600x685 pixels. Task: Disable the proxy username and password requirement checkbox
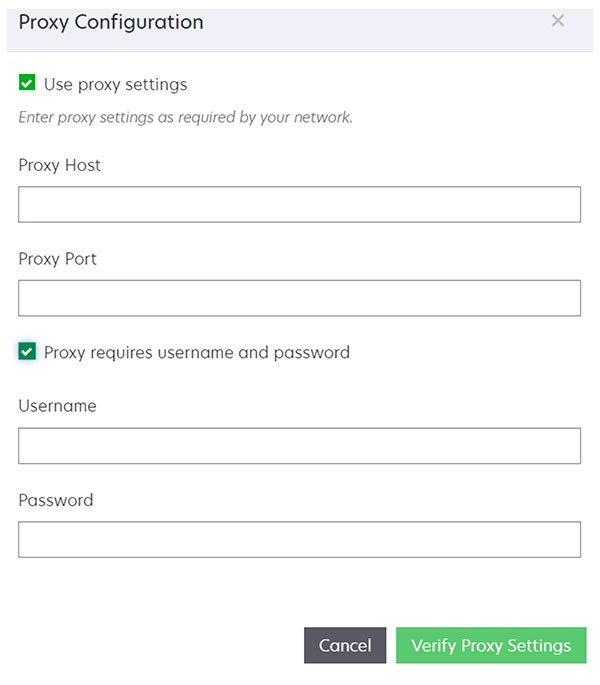27,351
